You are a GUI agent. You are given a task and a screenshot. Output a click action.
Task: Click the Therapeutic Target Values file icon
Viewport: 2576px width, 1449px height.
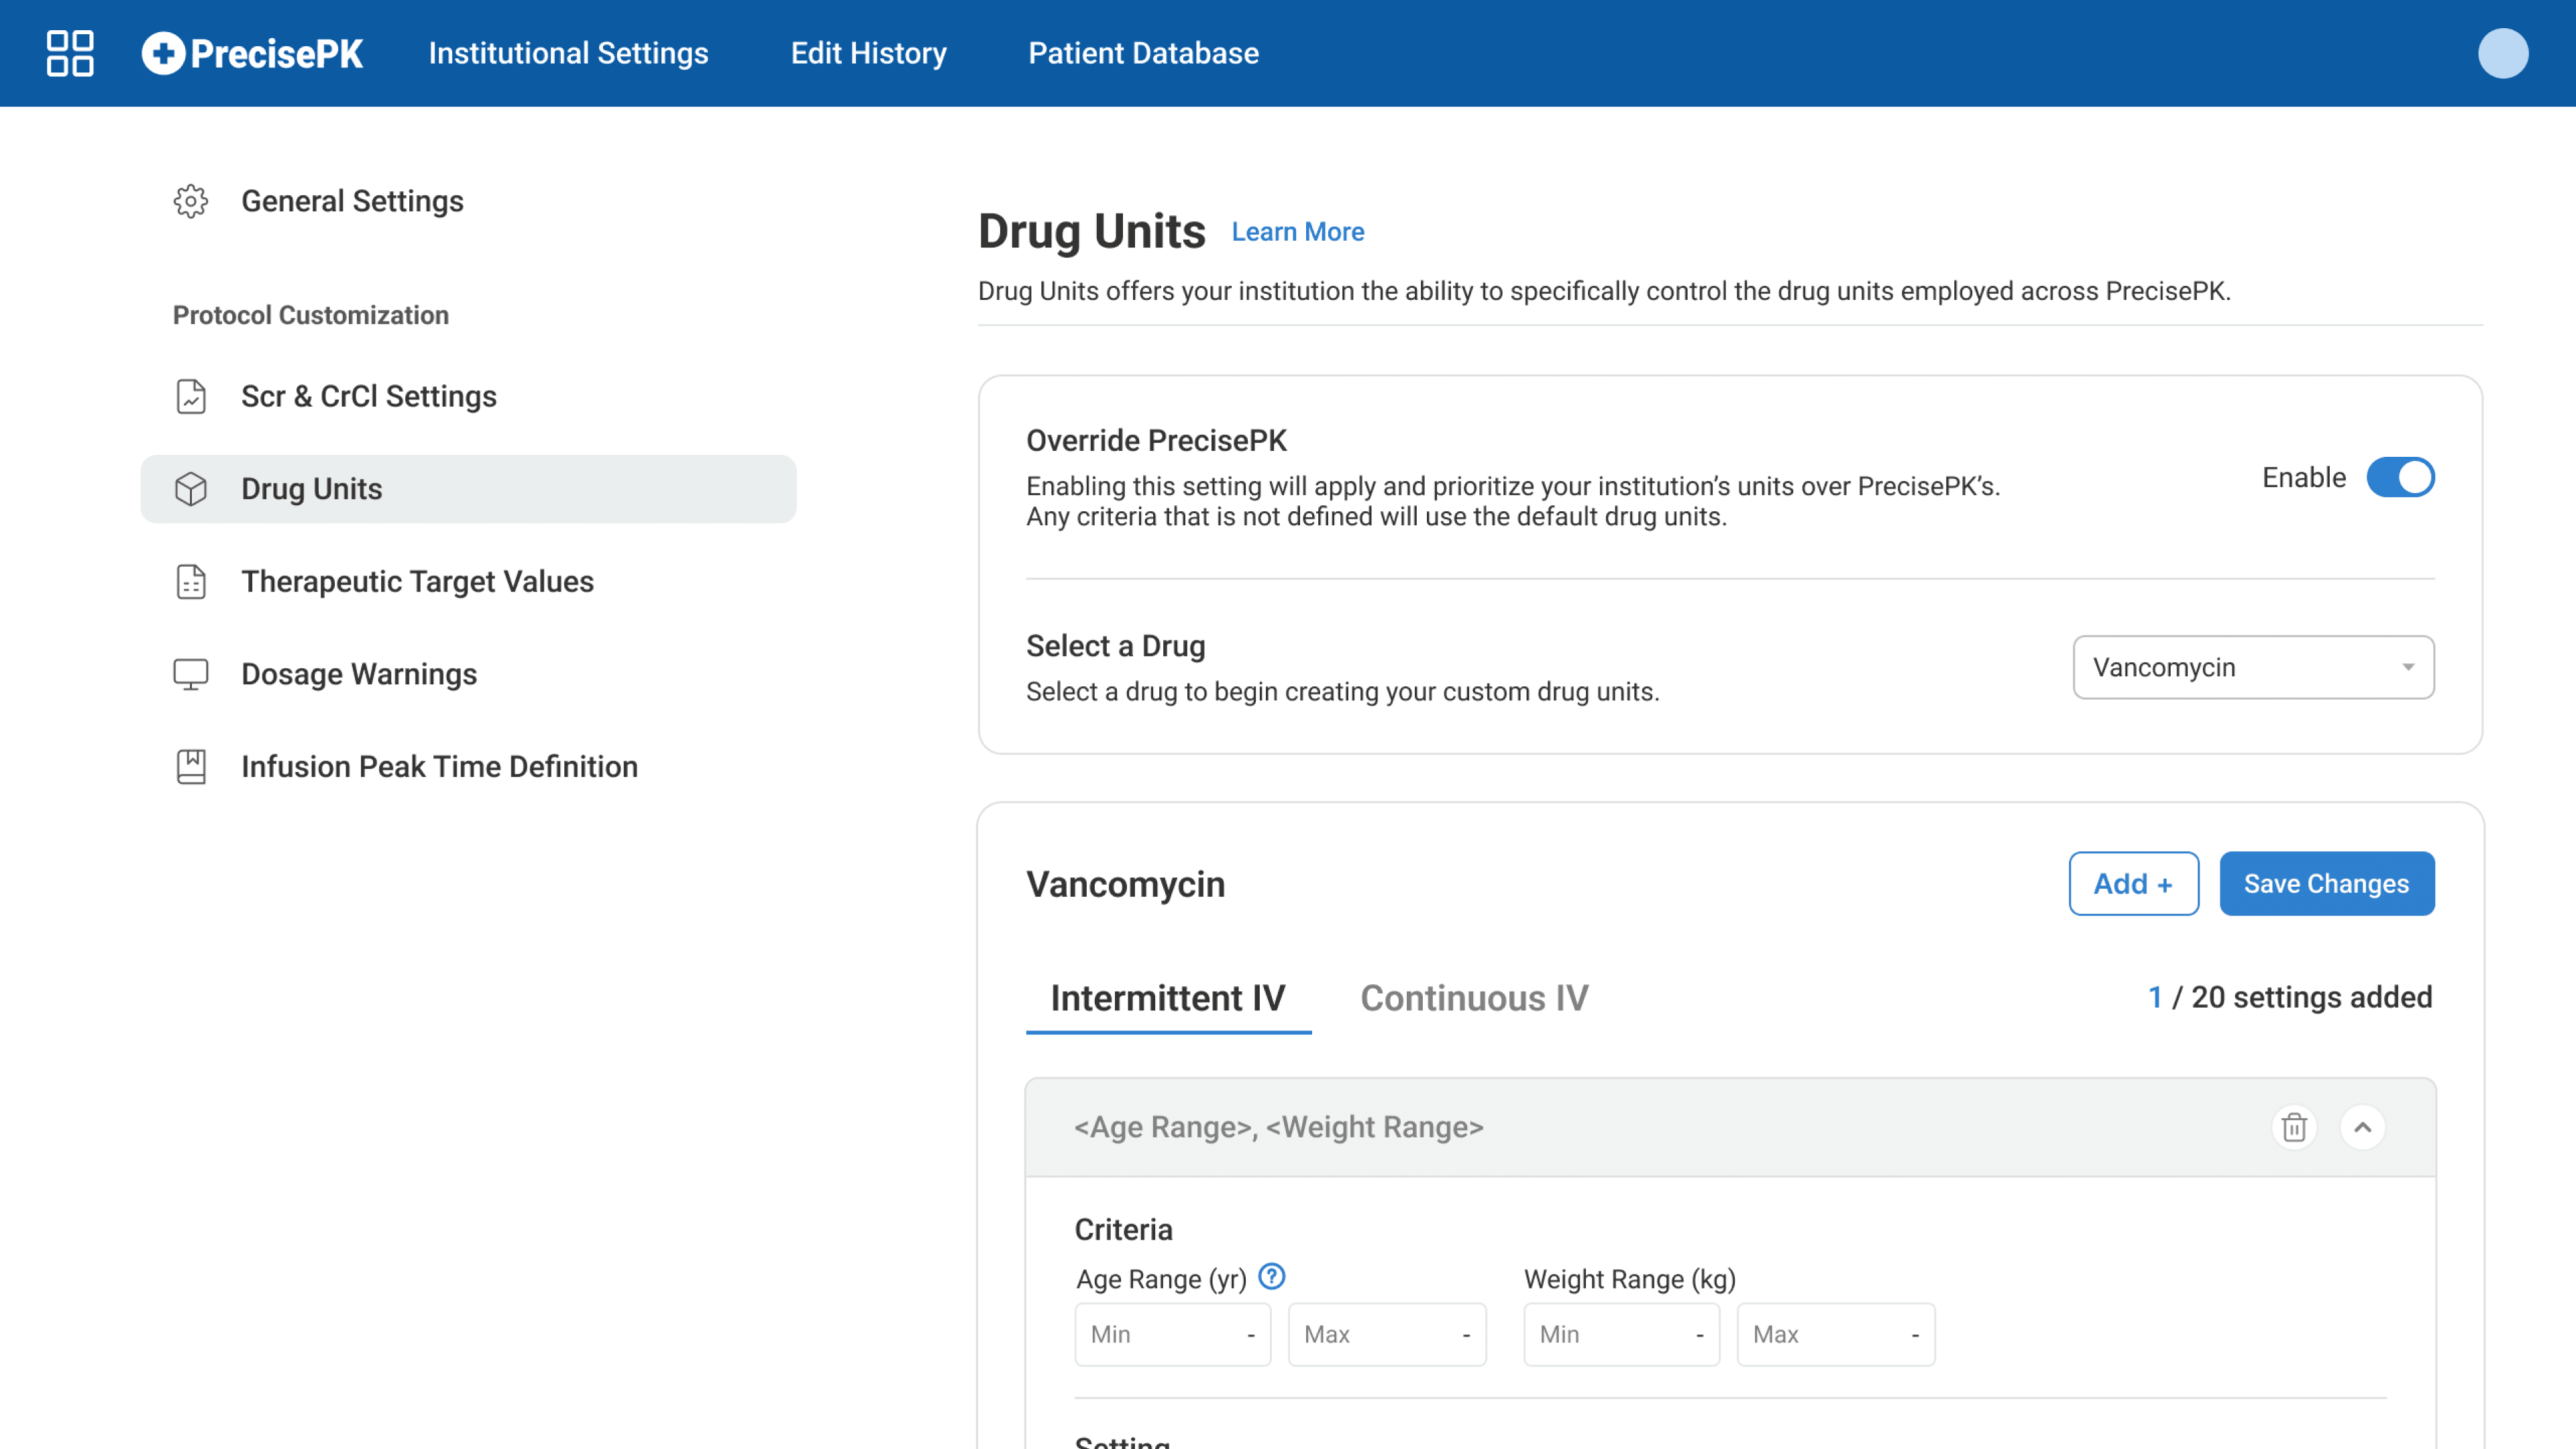[191, 581]
